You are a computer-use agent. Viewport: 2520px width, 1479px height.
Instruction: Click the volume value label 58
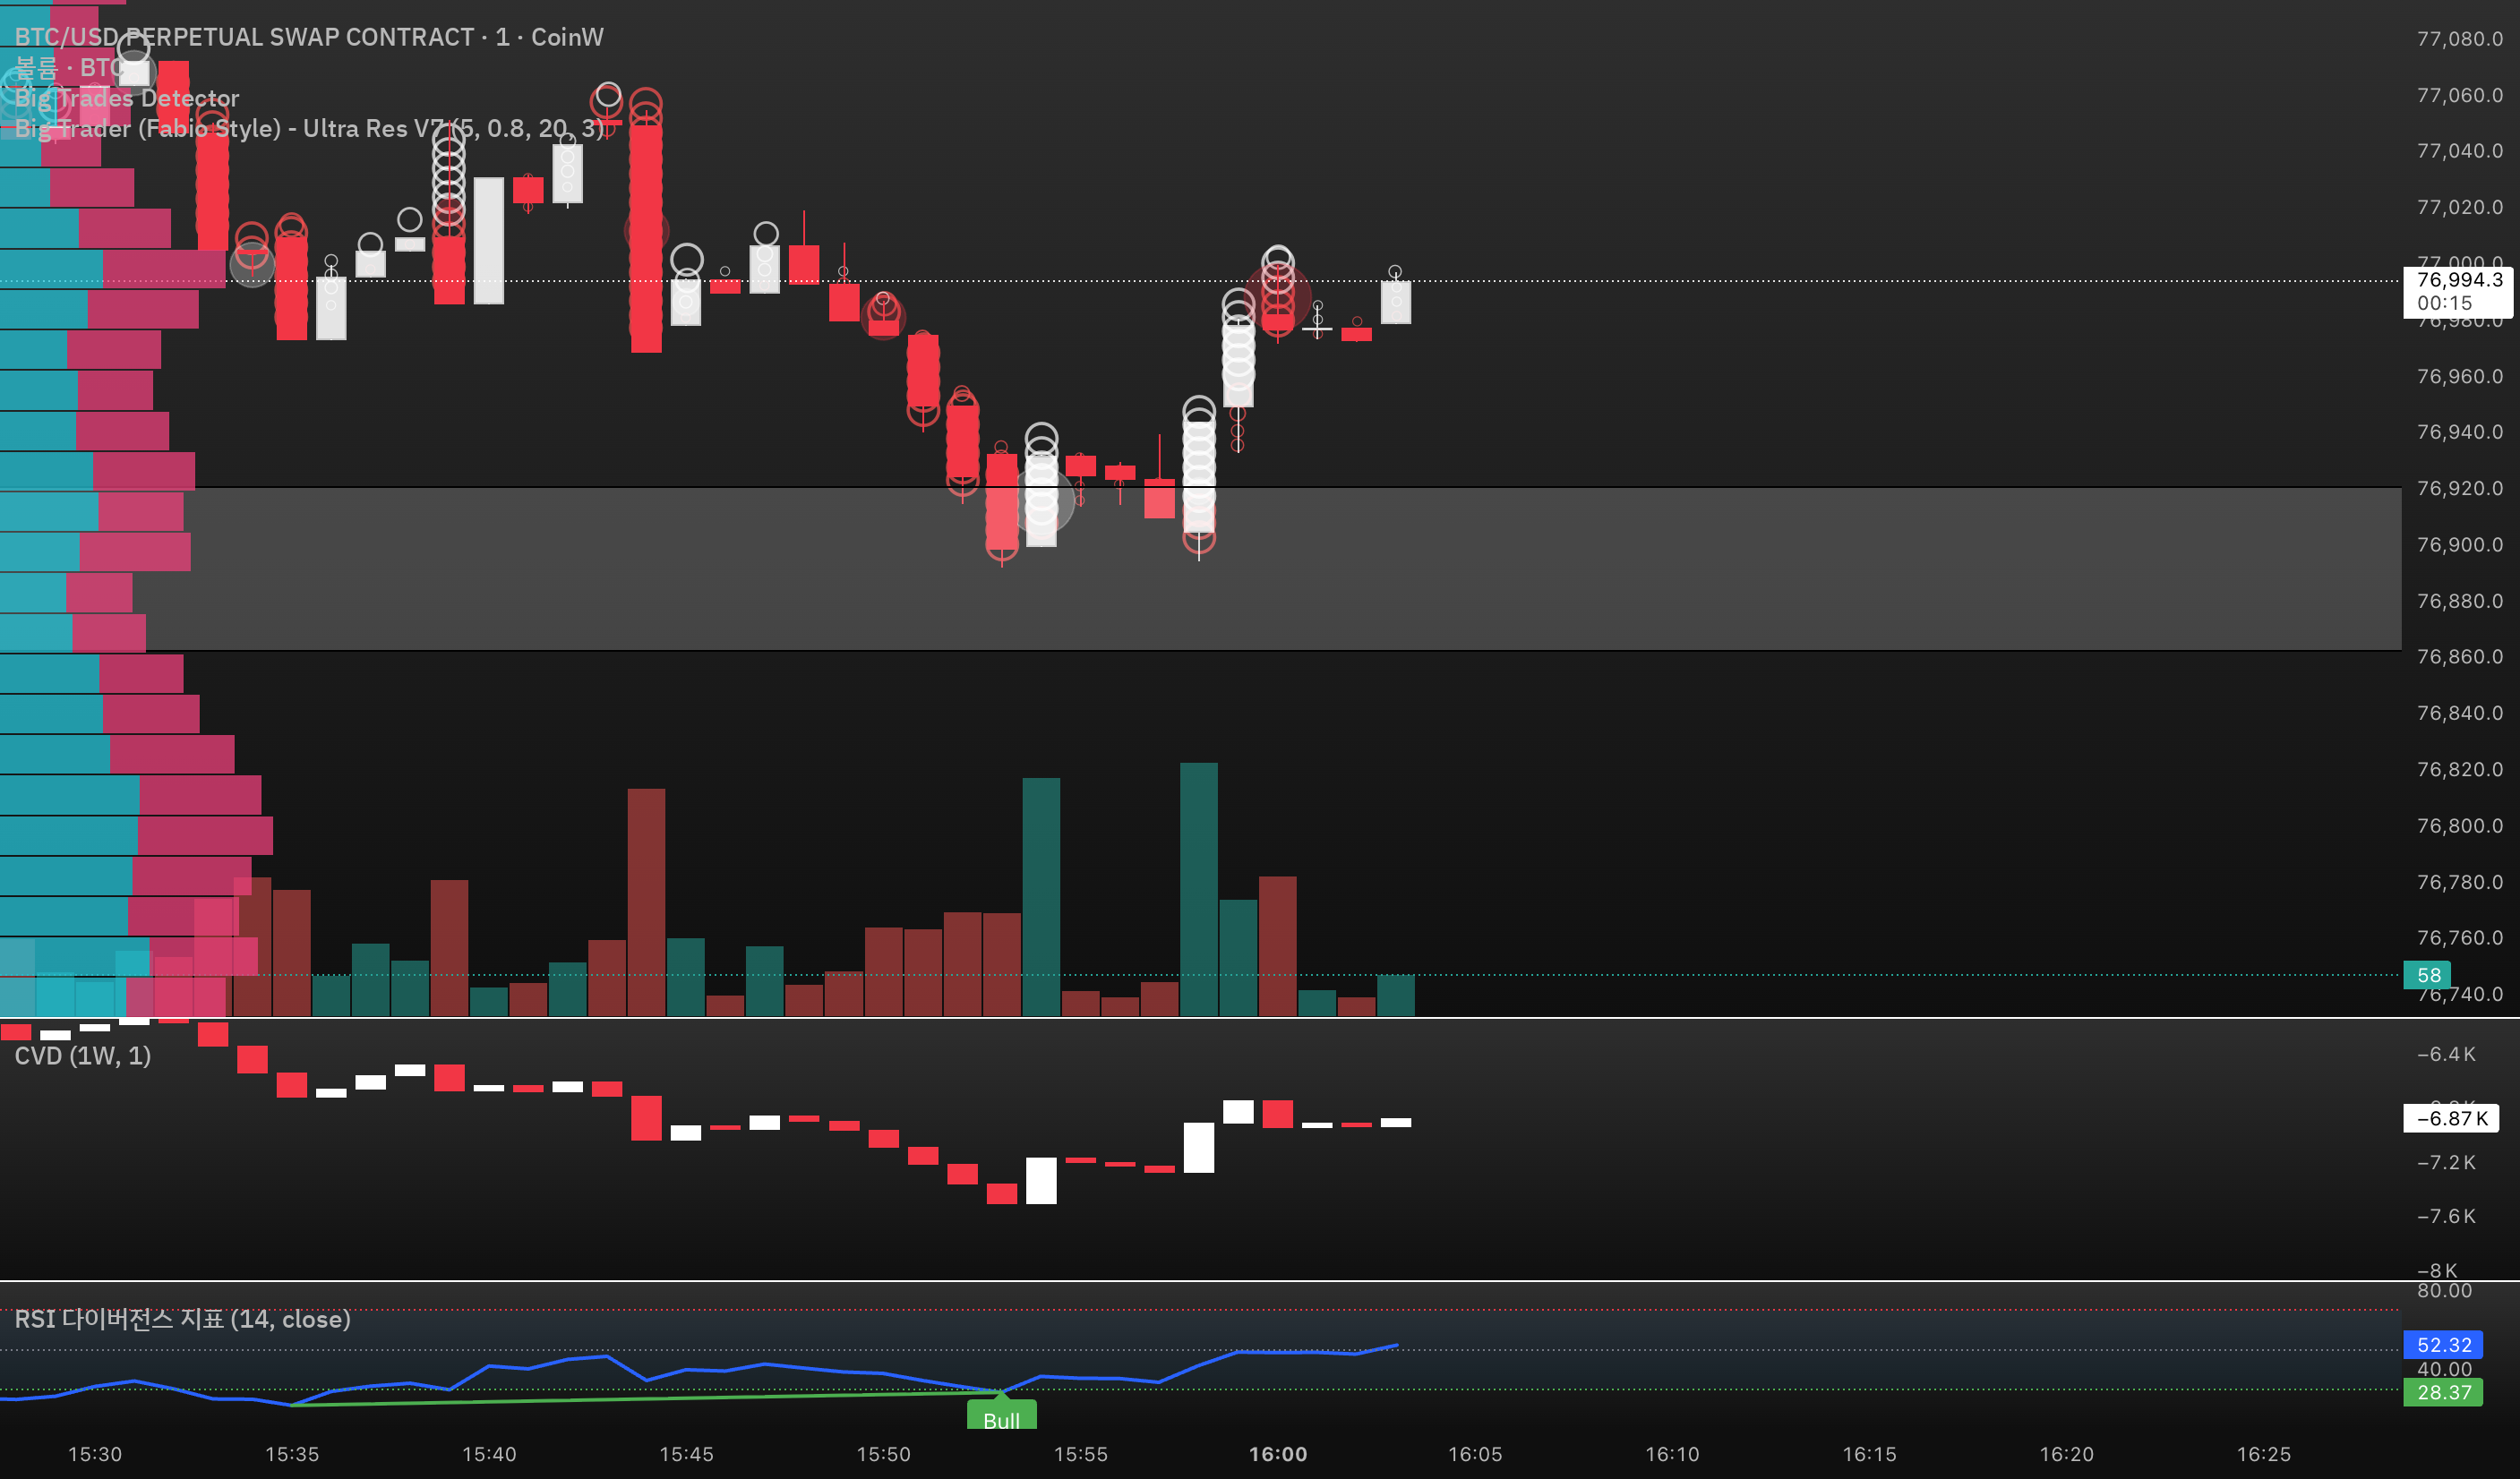coord(2428,975)
